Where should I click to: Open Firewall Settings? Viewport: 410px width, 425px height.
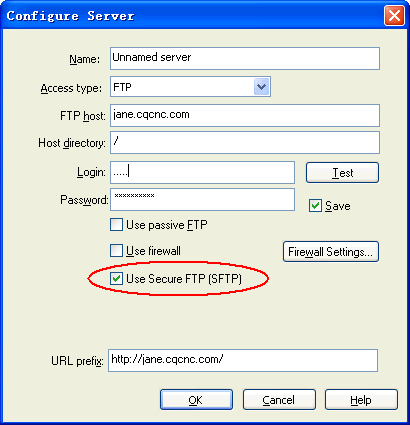331,252
